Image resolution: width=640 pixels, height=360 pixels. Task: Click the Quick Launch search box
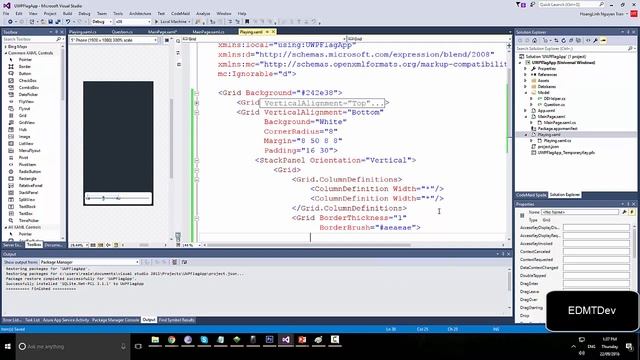[570, 4]
